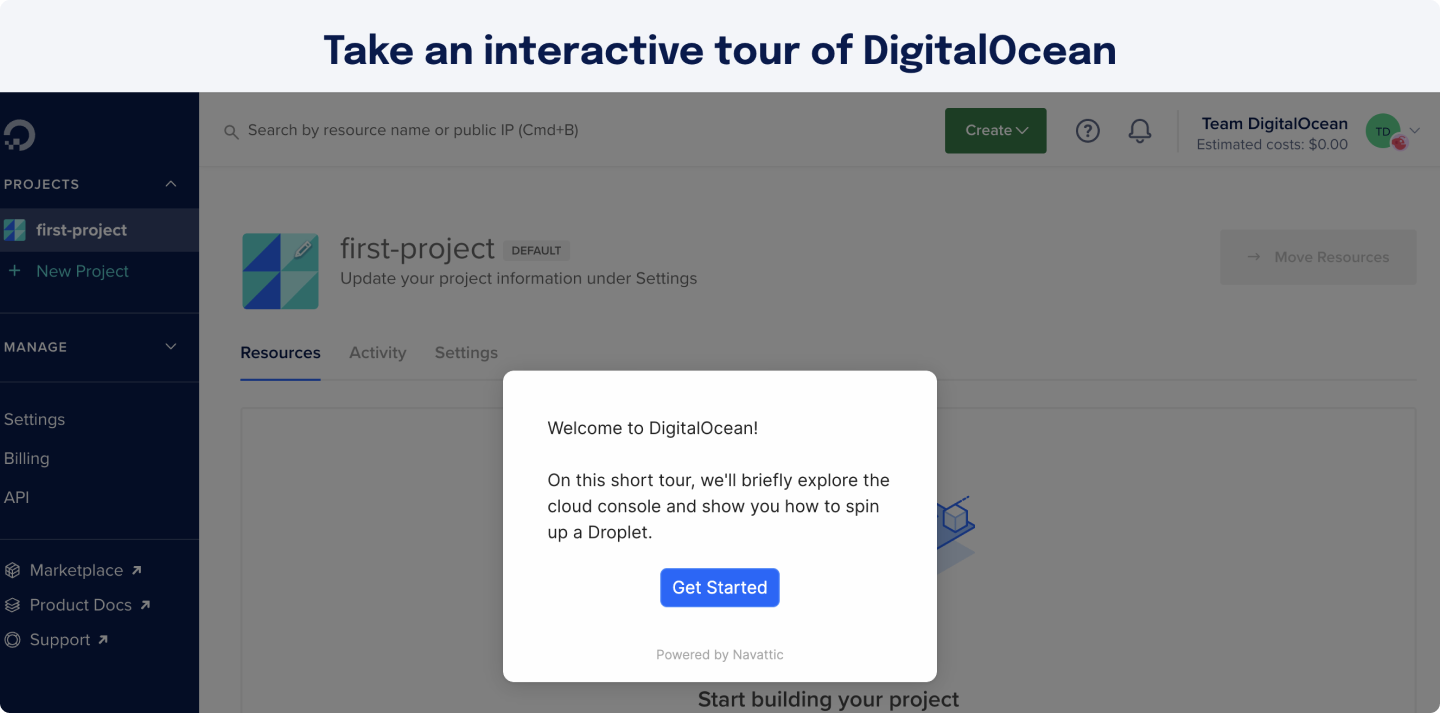Screen dimensions: 1440x713
Task: Click external-link arrow next to Marketplace
Action: [137, 570]
